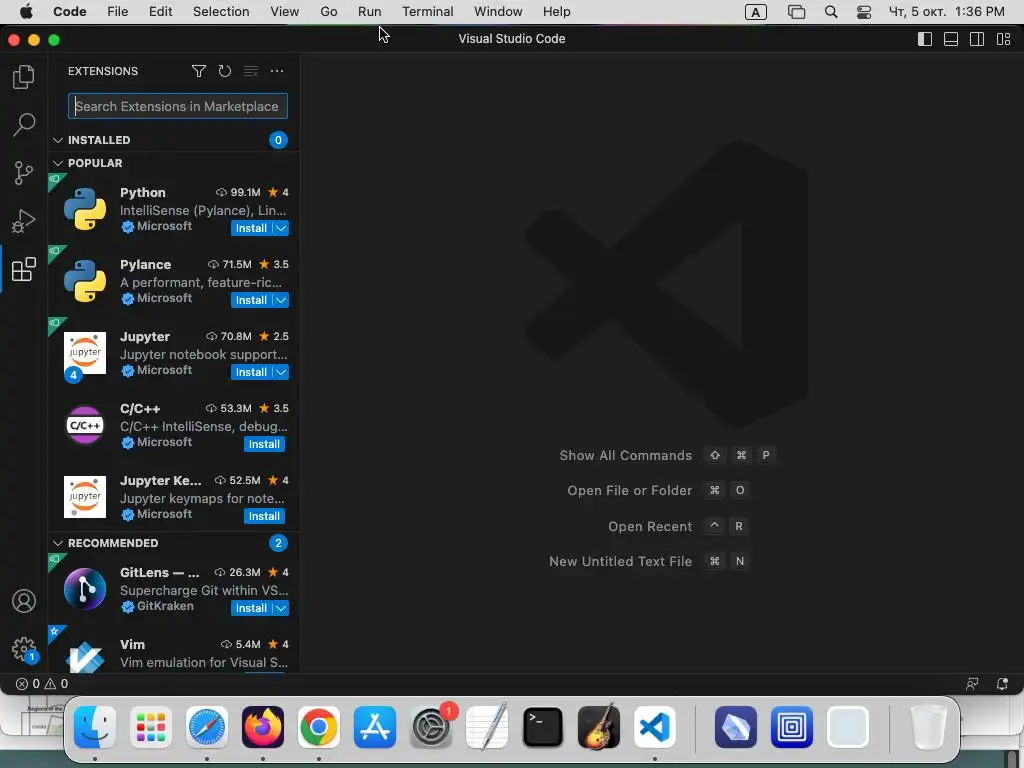Open Pylance install options dropdown arrow

coord(281,300)
